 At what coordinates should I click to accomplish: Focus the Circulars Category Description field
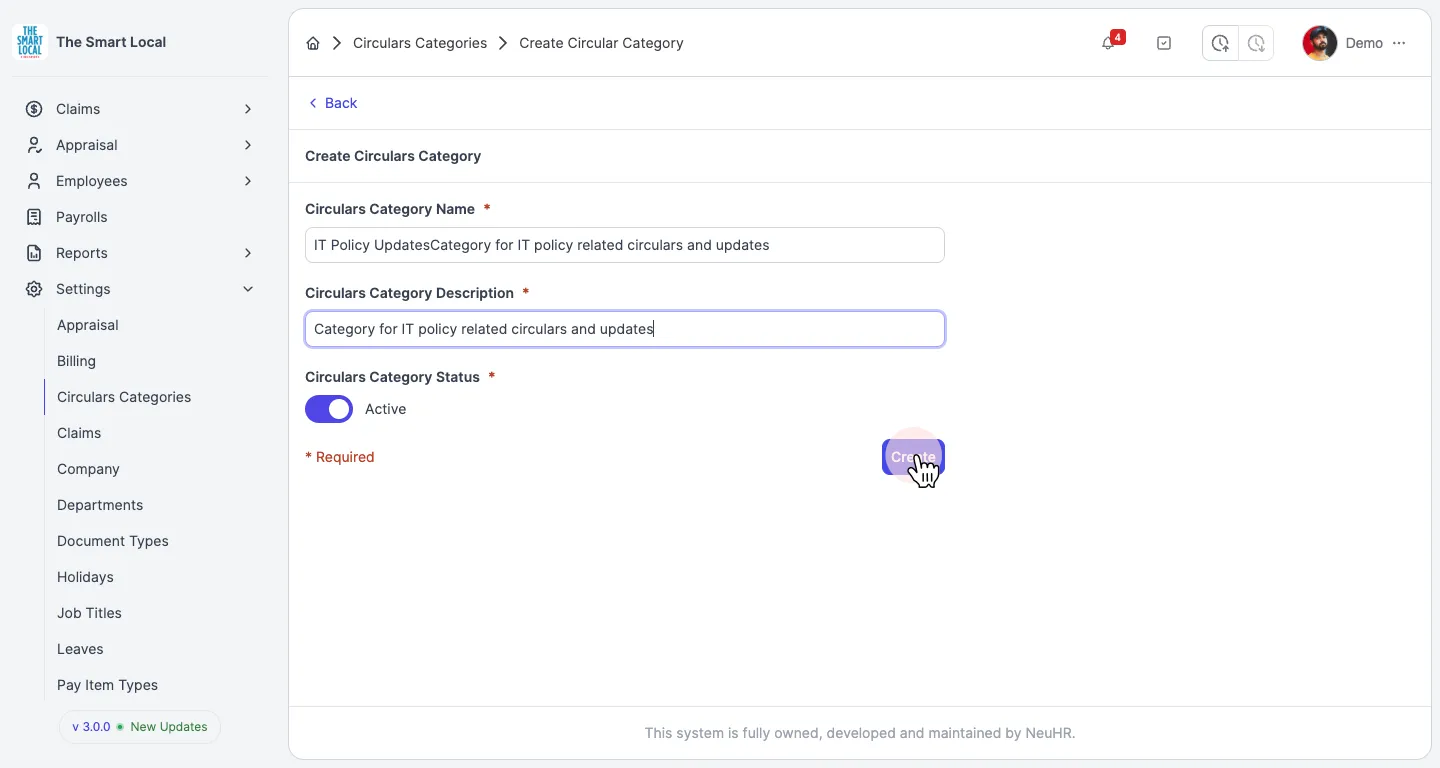tap(625, 329)
